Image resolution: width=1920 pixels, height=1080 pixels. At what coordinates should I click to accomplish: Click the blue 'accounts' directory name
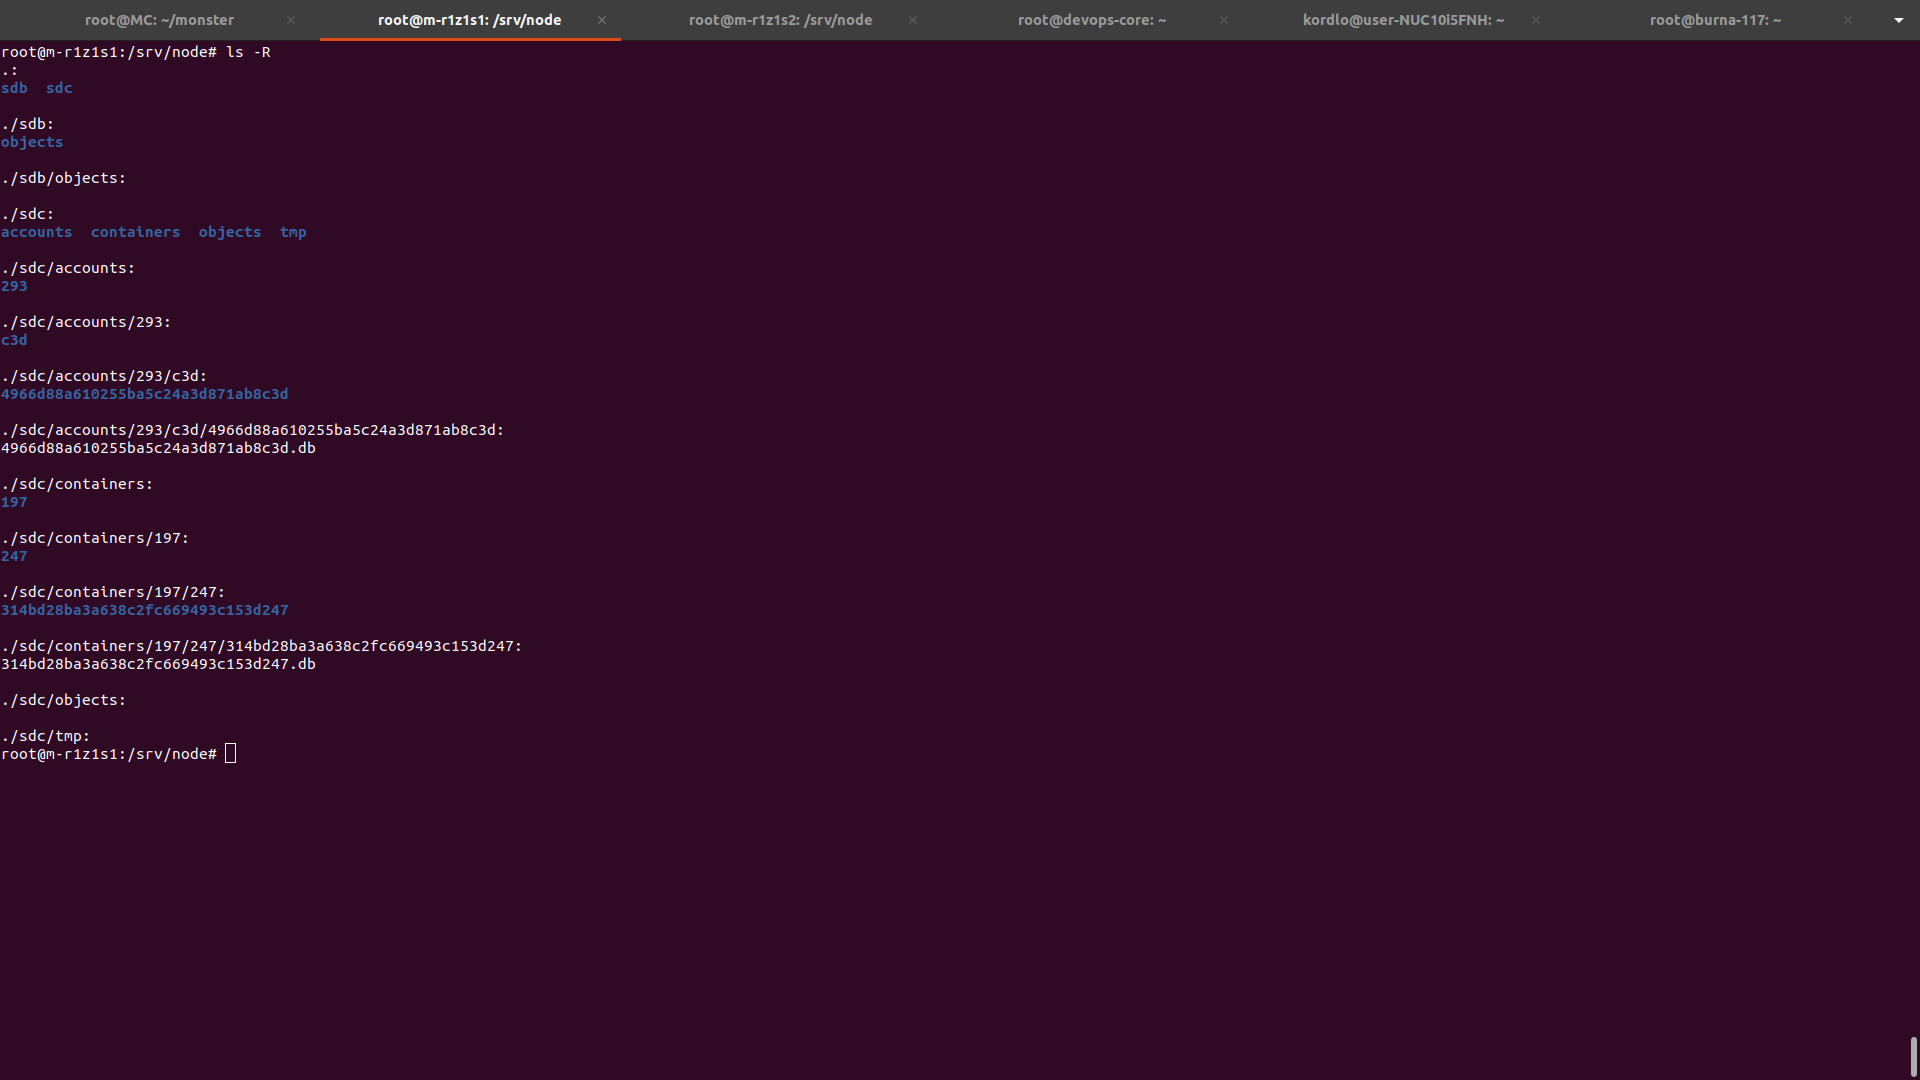pos(36,232)
